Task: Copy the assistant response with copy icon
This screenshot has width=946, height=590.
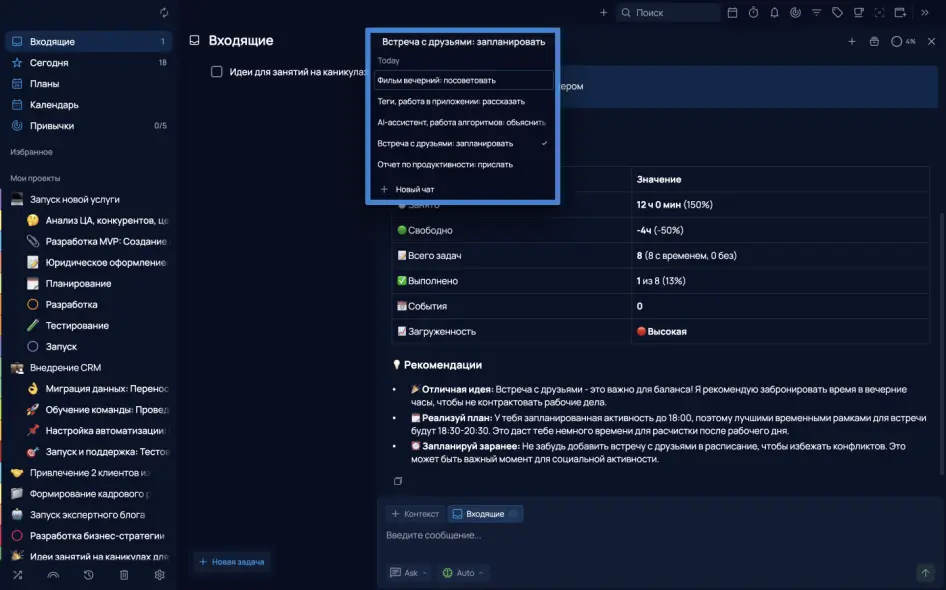Action: tap(398, 481)
